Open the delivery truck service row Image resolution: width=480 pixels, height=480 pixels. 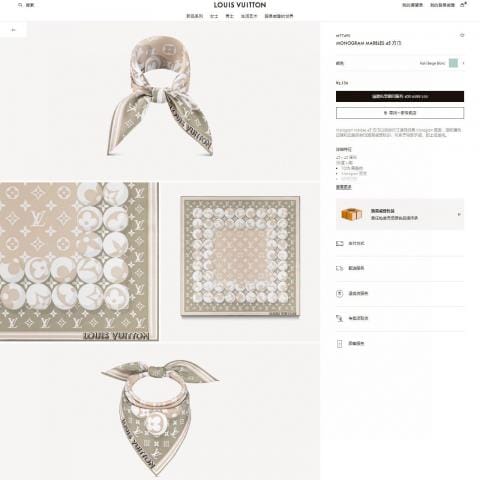coord(400,268)
